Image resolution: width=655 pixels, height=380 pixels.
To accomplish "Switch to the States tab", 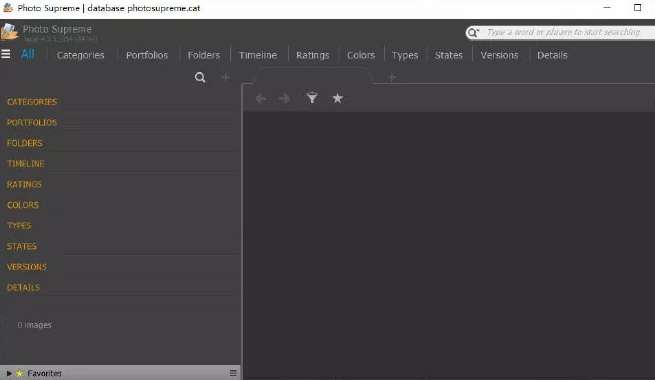I will pyautogui.click(x=449, y=55).
